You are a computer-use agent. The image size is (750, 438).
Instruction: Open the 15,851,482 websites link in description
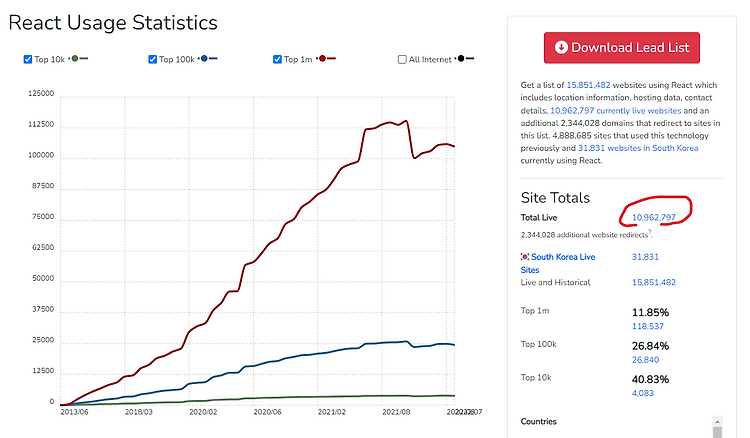(x=588, y=85)
